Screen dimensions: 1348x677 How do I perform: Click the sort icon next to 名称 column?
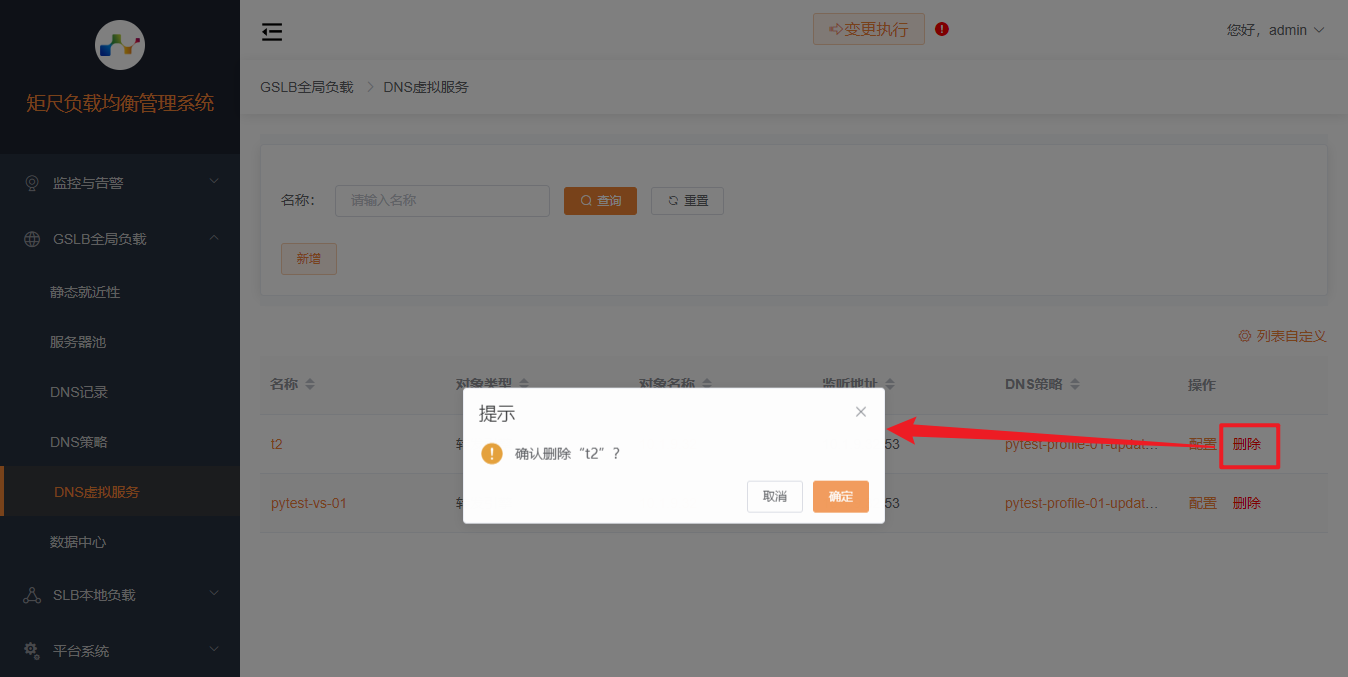tap(310, 385)
